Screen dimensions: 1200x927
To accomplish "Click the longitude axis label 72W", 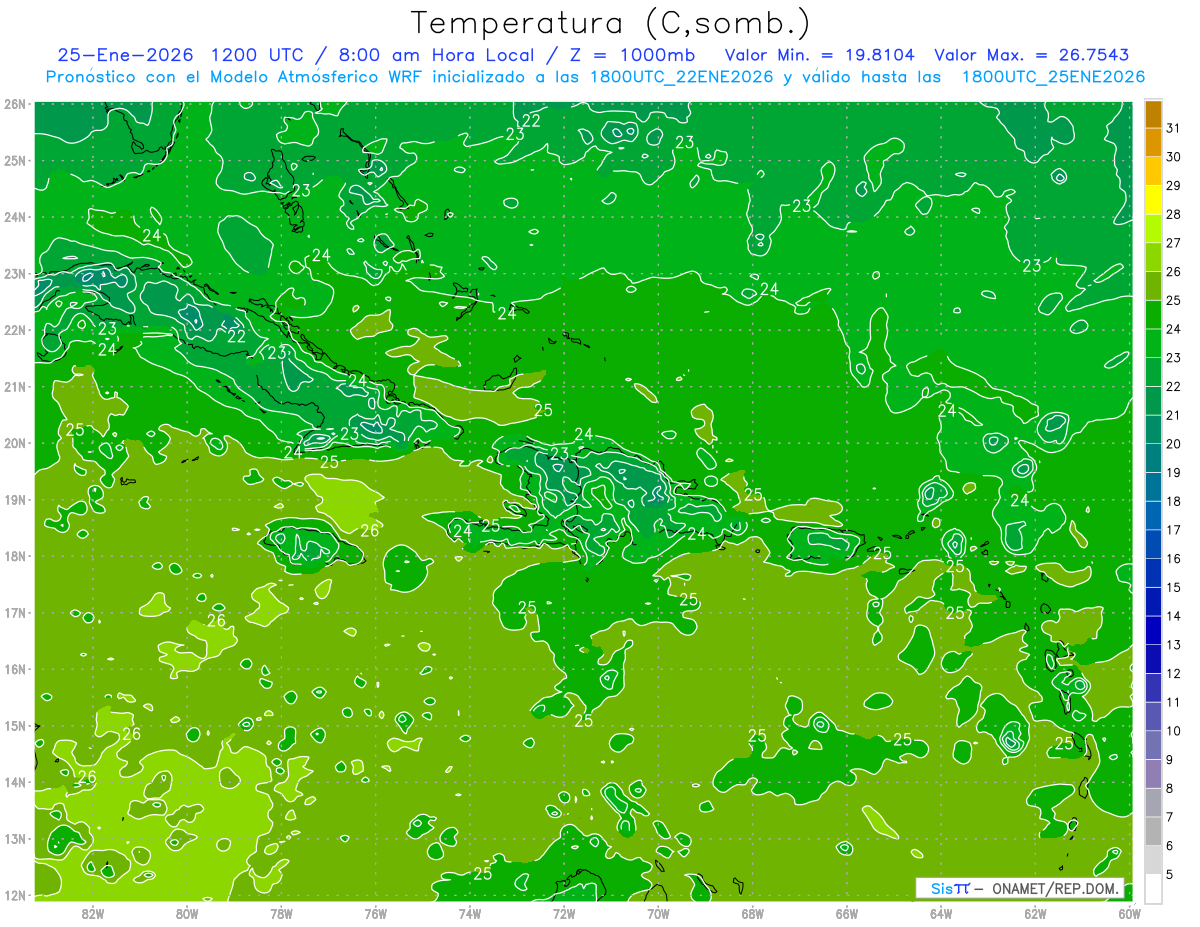I will (564, 913).
